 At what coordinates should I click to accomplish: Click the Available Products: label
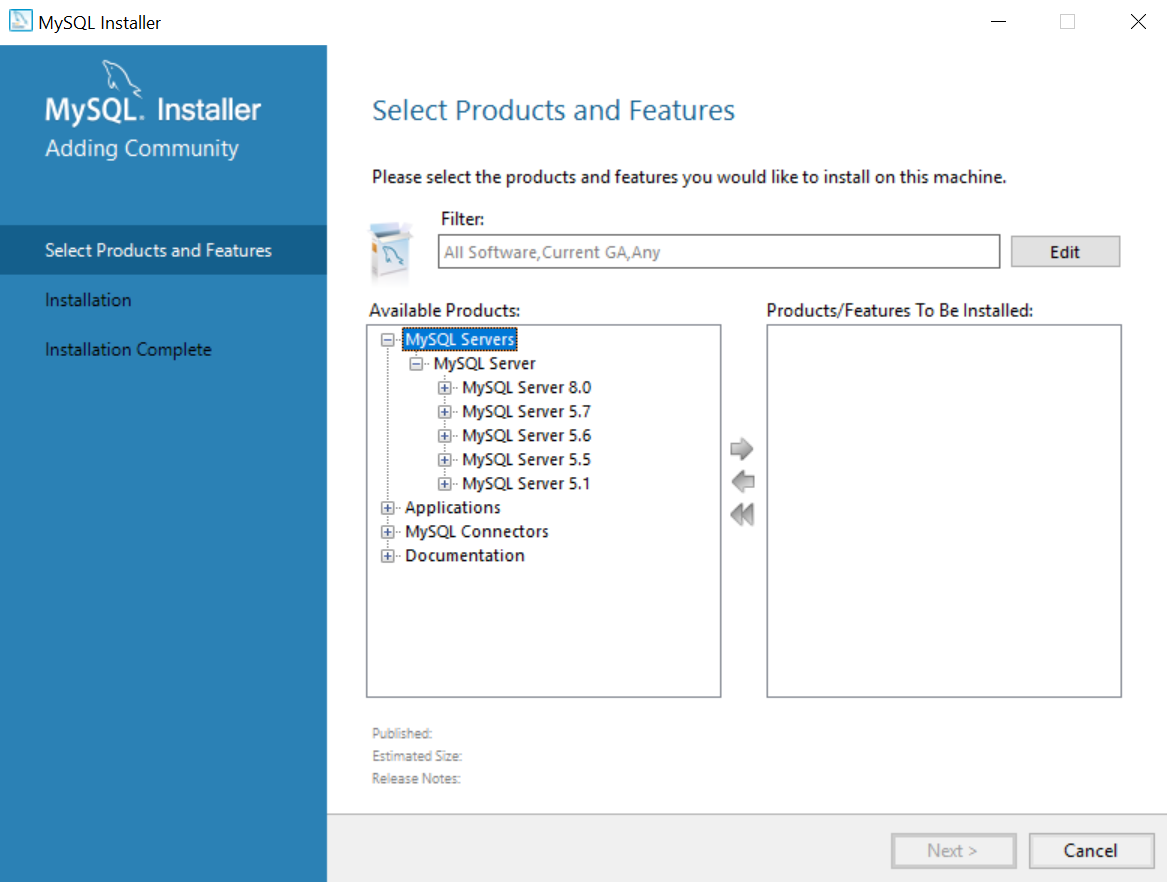(x=444, y=310)
